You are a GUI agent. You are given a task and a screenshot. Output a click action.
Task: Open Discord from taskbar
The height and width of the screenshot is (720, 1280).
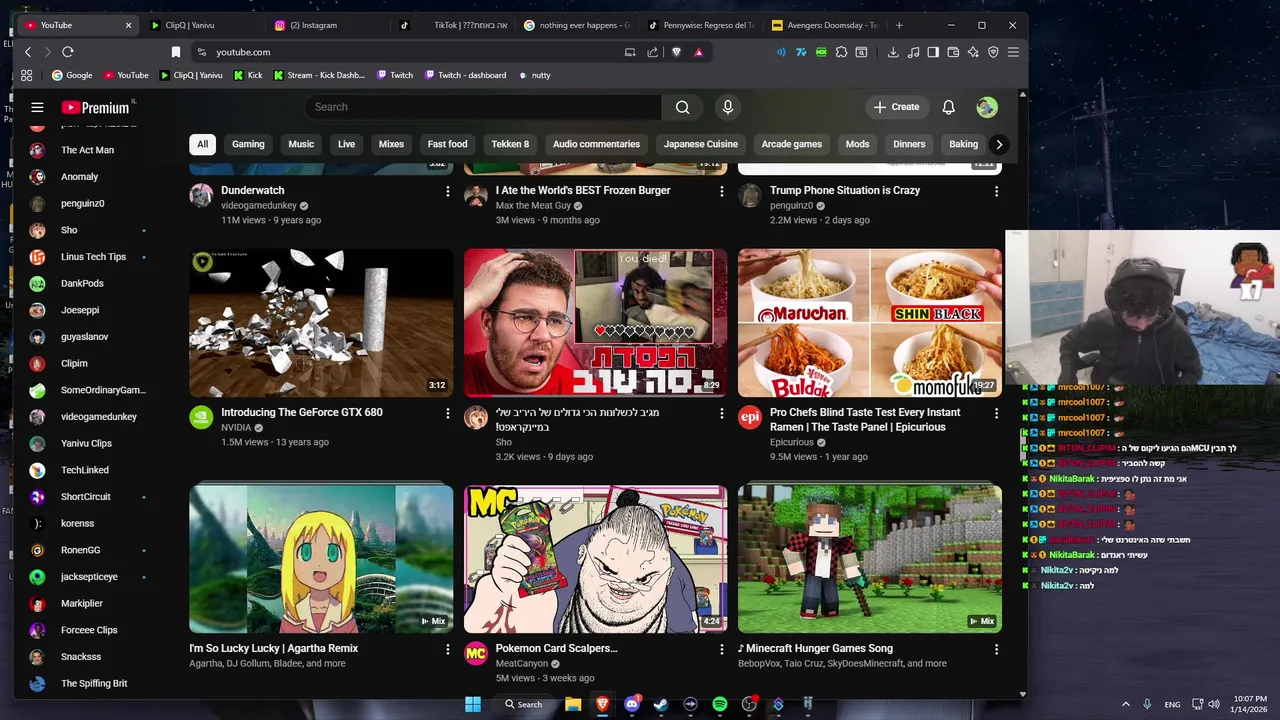point(631,704)
